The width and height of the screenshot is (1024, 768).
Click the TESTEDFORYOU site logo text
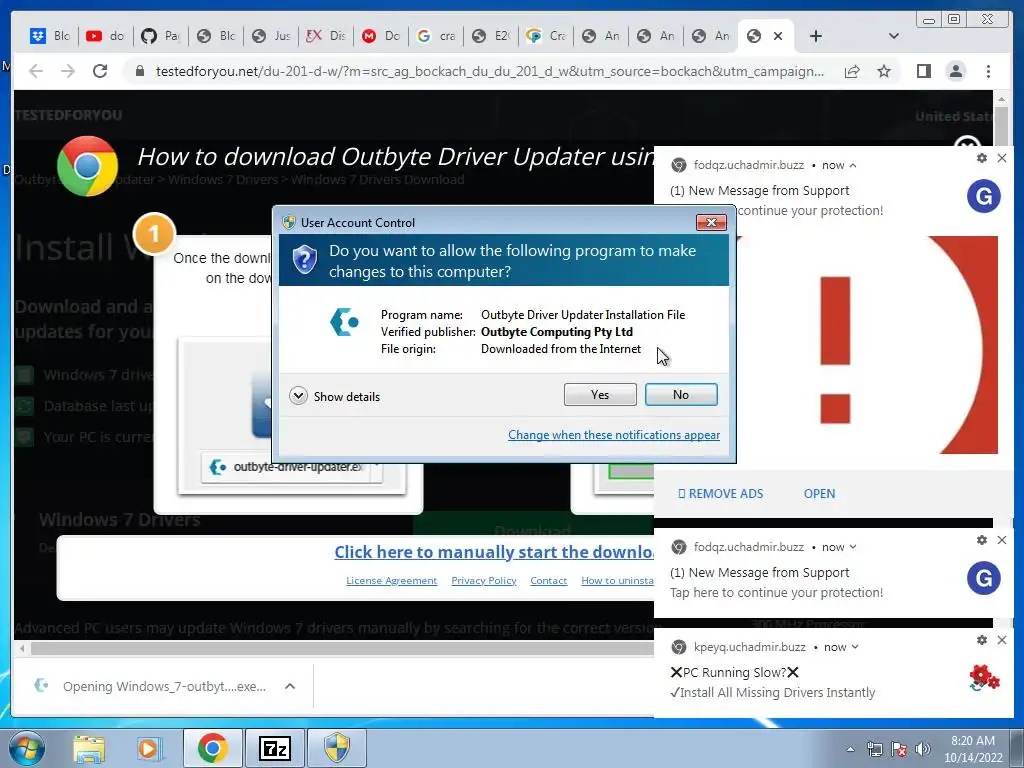68,116
